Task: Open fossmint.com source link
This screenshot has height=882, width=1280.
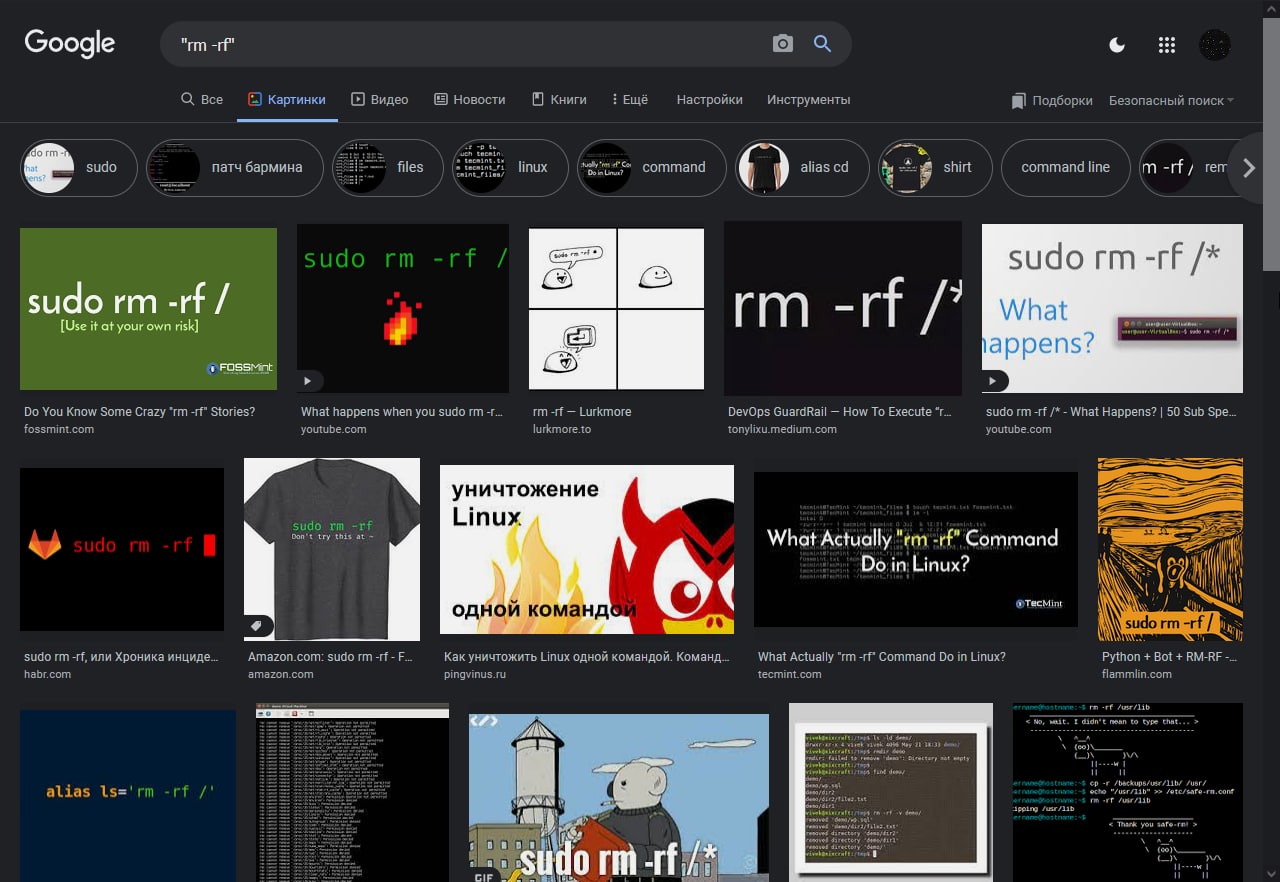Action: pos(59,429)
